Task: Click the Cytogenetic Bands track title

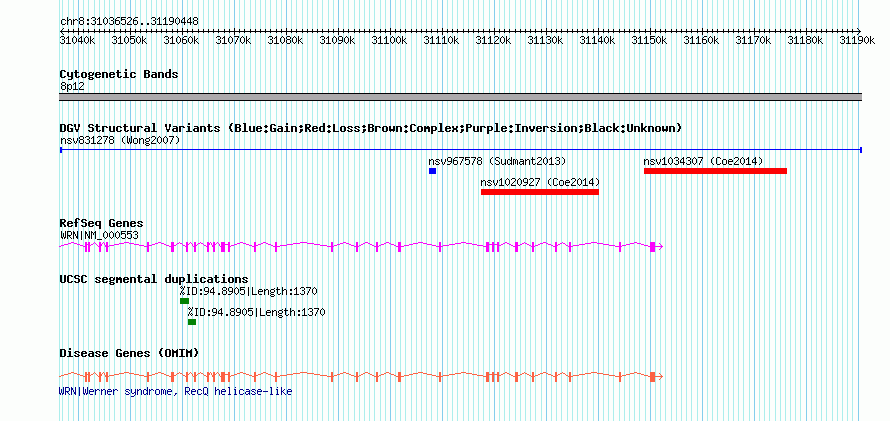Action: 119,74
